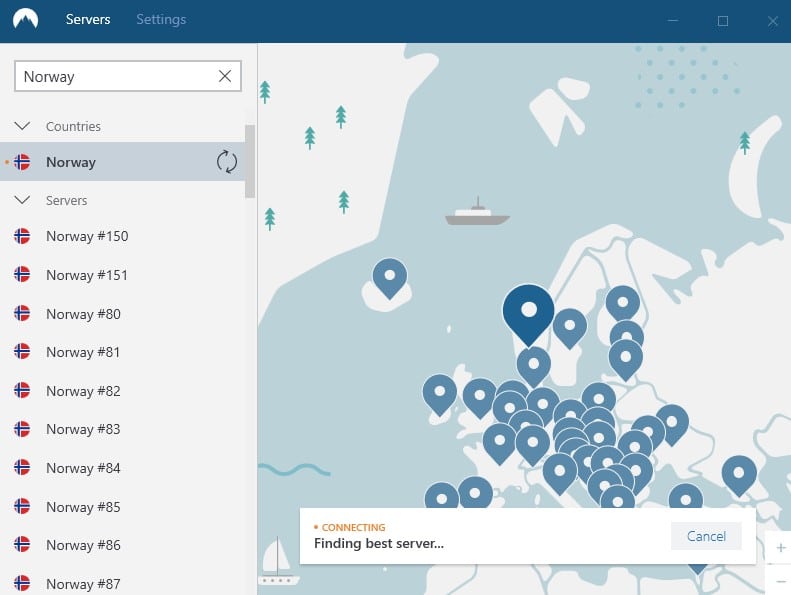791x595 pixels.
Task: Click the Norway flag in Countries row
Action: click(22, 162)
